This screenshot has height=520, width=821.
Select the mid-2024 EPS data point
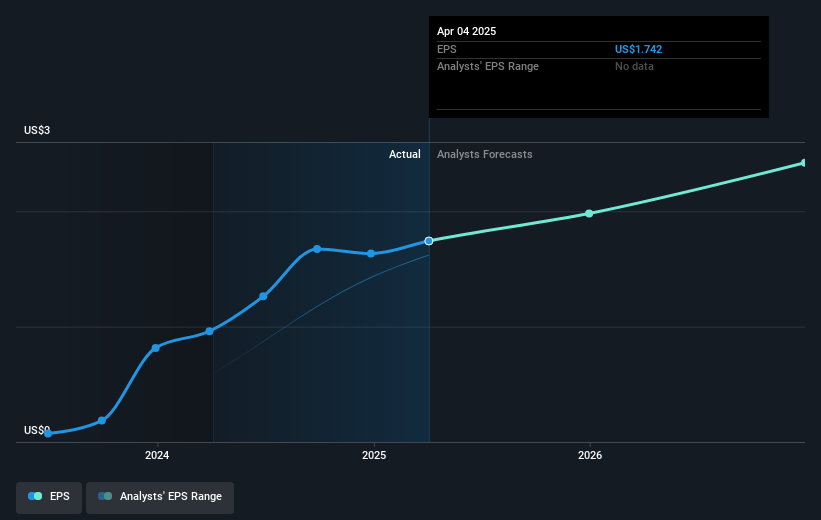263,296
